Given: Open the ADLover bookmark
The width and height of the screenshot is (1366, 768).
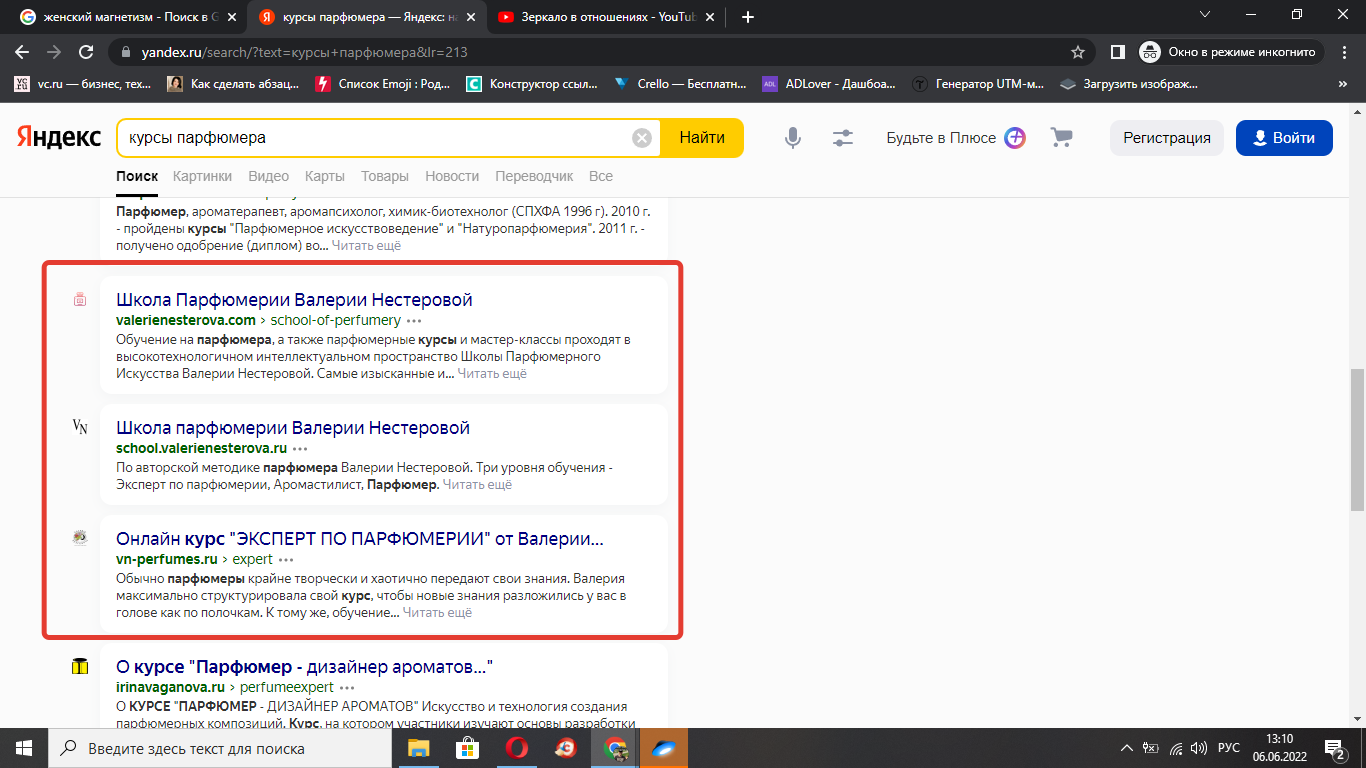Looking at the screenshot, I should (828, 84).
